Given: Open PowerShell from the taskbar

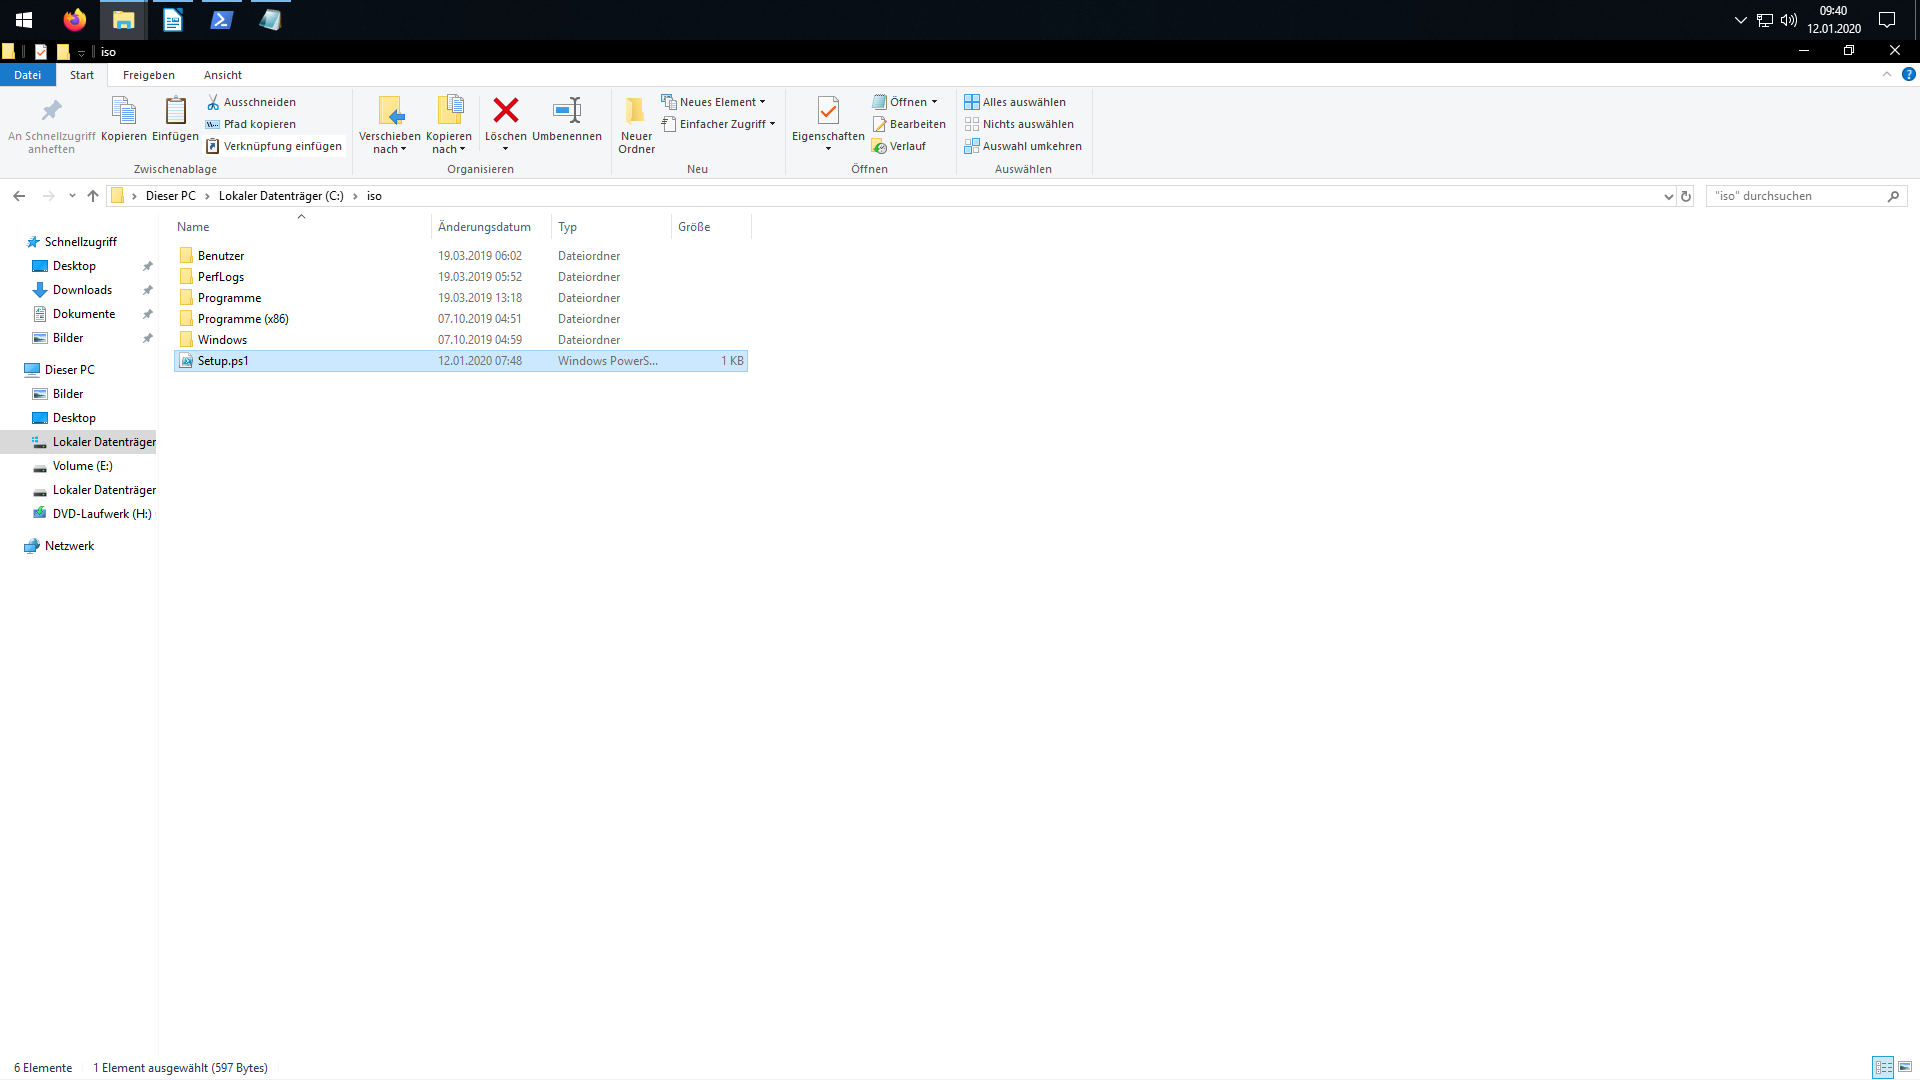Looking at the screenshot, I should (221, 20).
